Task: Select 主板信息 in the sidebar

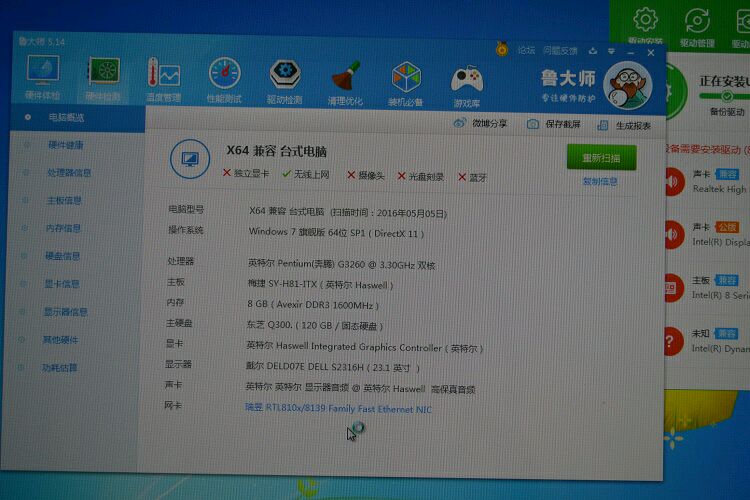Action: pyautogui.click(x=64, y=200)
